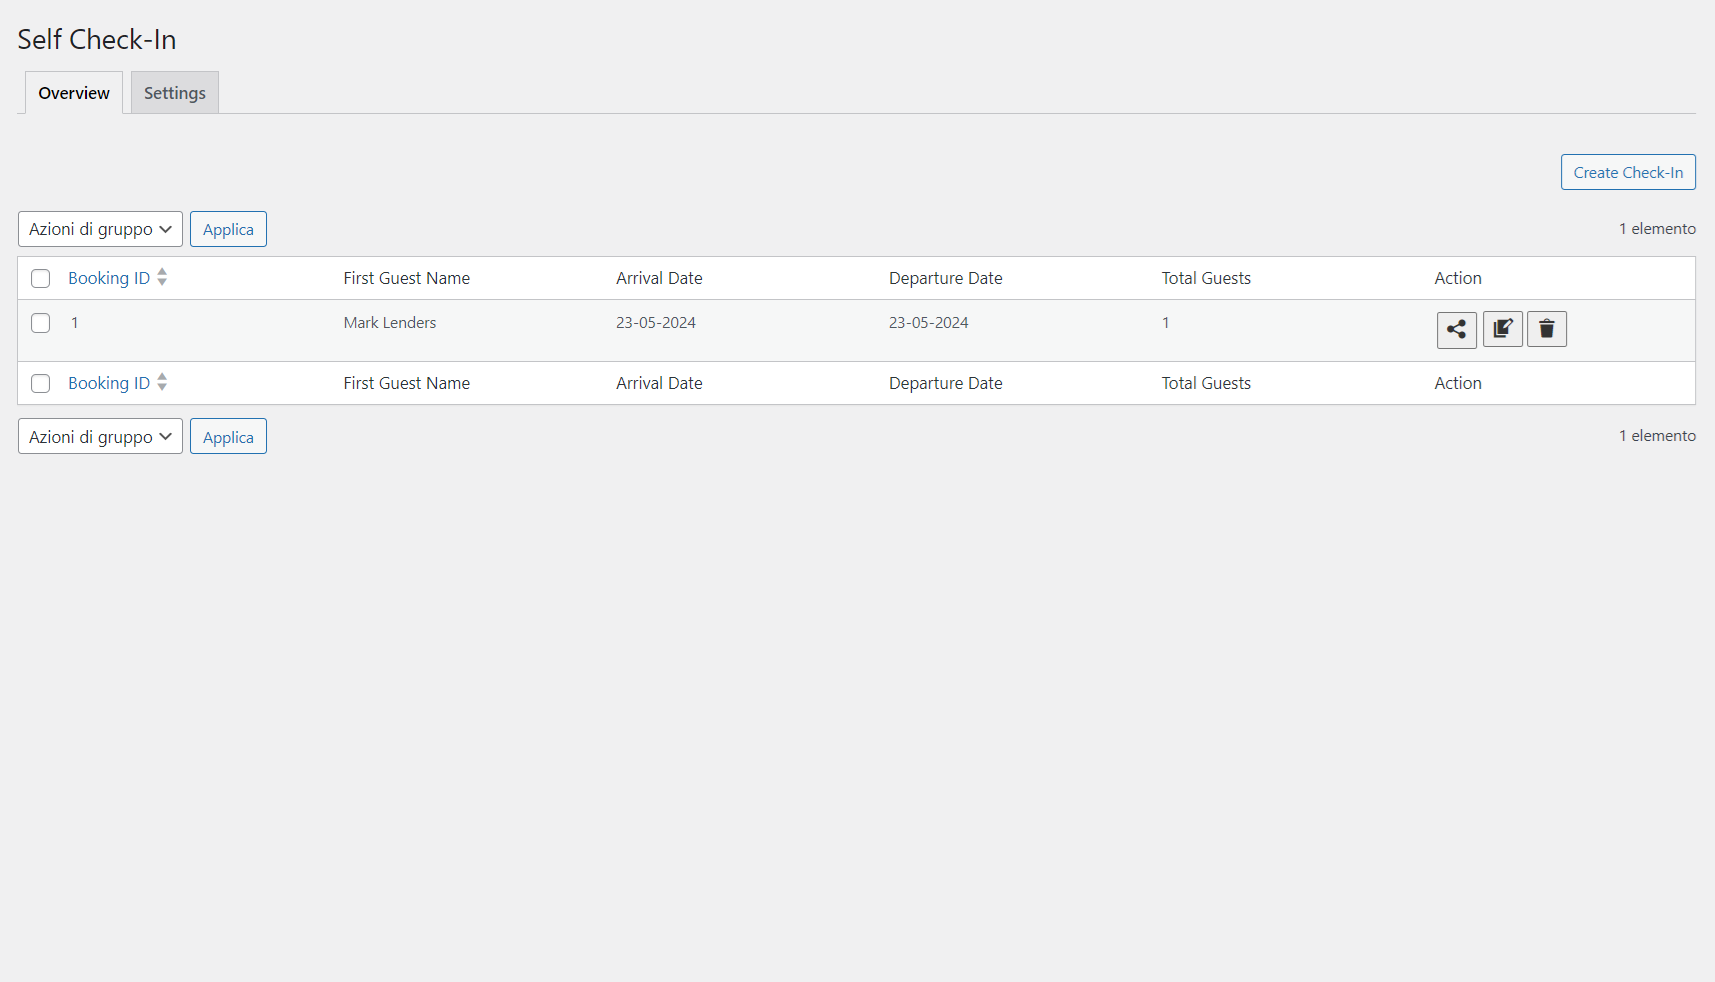Open the bottom Azioni di gruppo dropdown
This screenshot has width=1715, height=982.
point(100,436)
